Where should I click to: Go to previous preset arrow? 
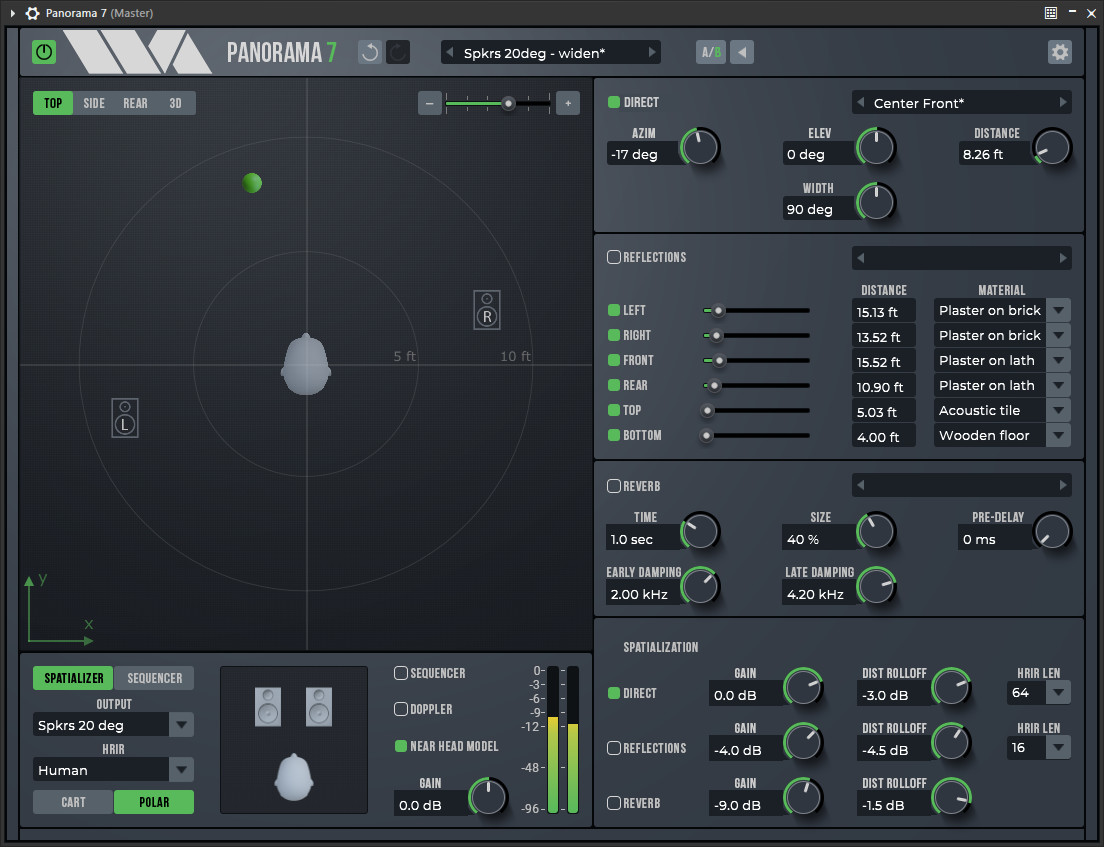(x=450, y=52)
